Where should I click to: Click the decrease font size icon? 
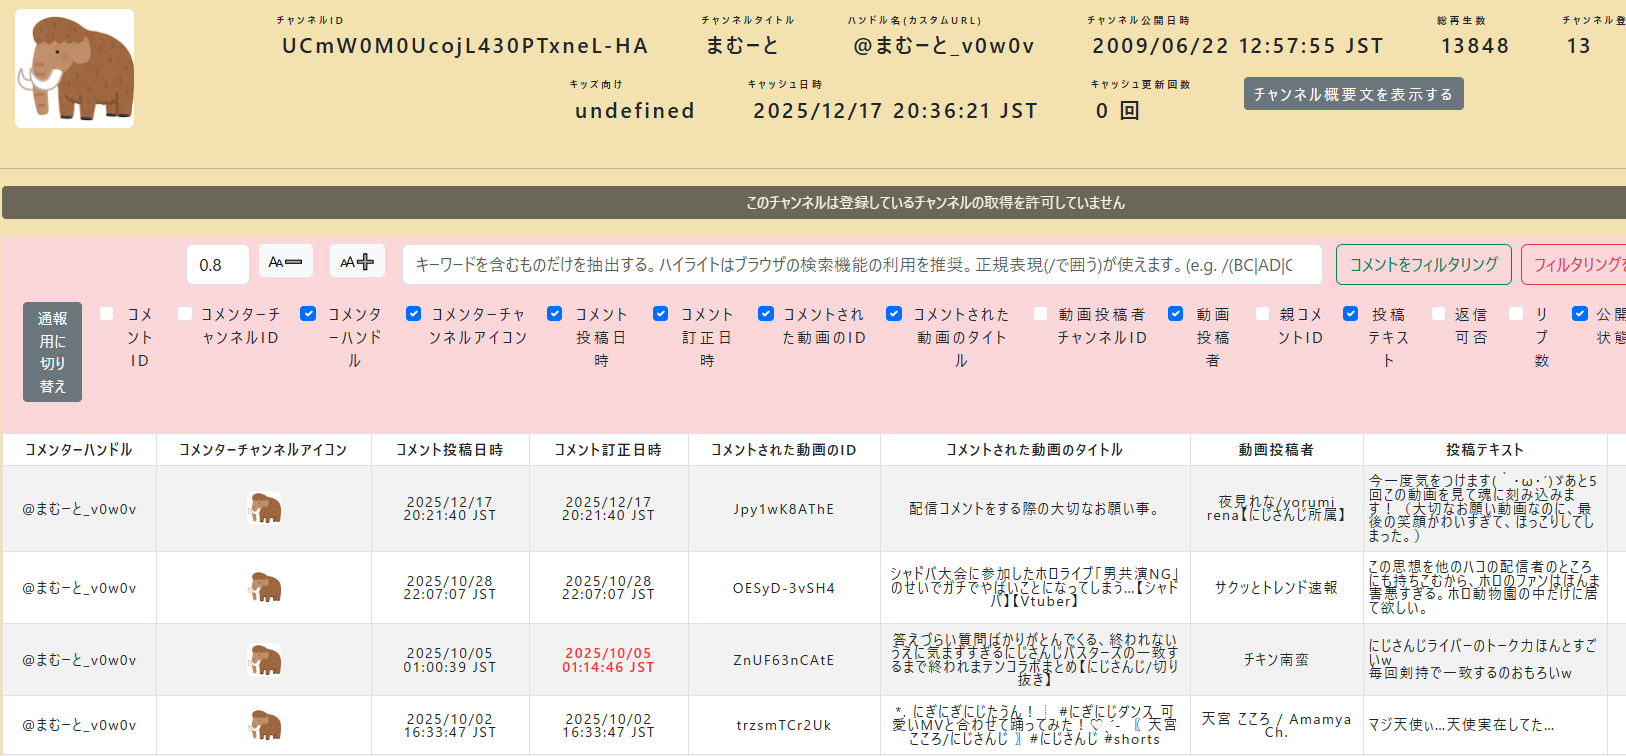(286, 262)
